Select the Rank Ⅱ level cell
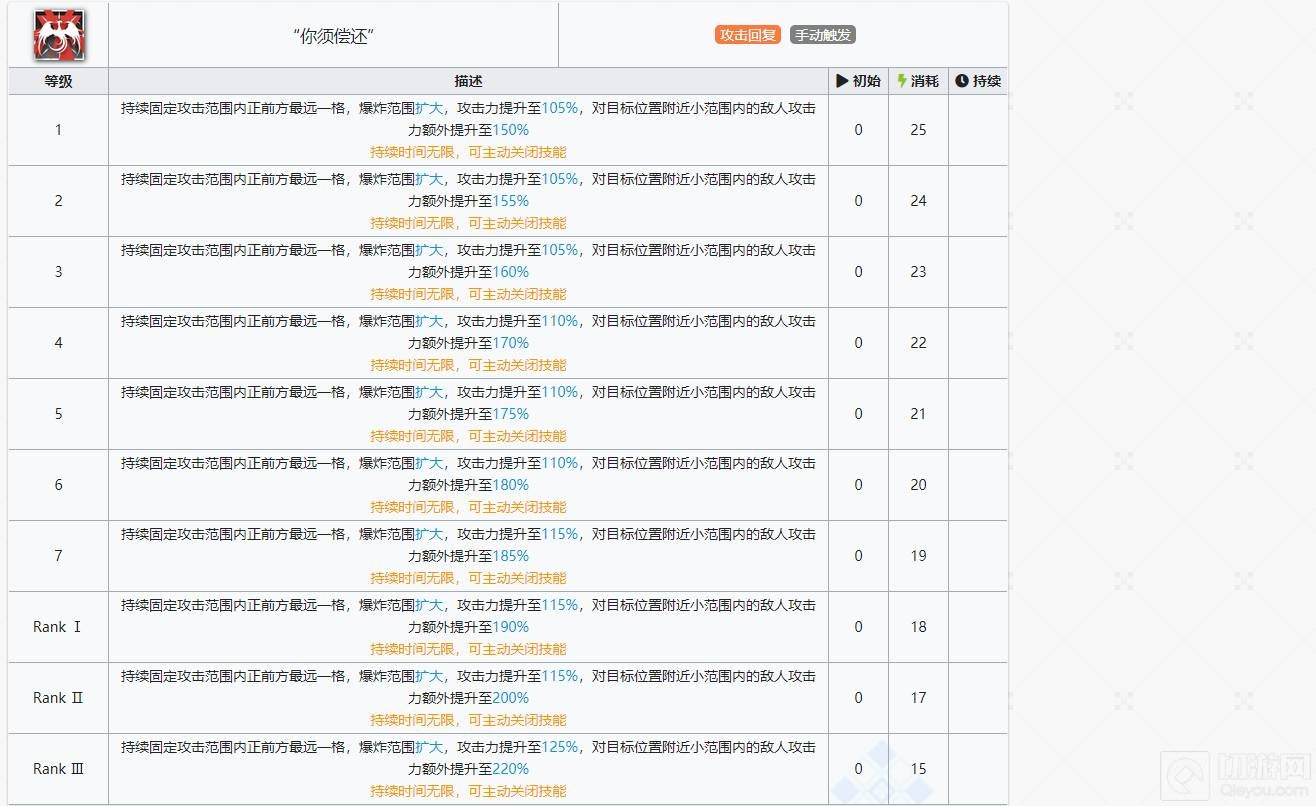The width and height of the screenshot is (1316, 806). tap(58, 698)
